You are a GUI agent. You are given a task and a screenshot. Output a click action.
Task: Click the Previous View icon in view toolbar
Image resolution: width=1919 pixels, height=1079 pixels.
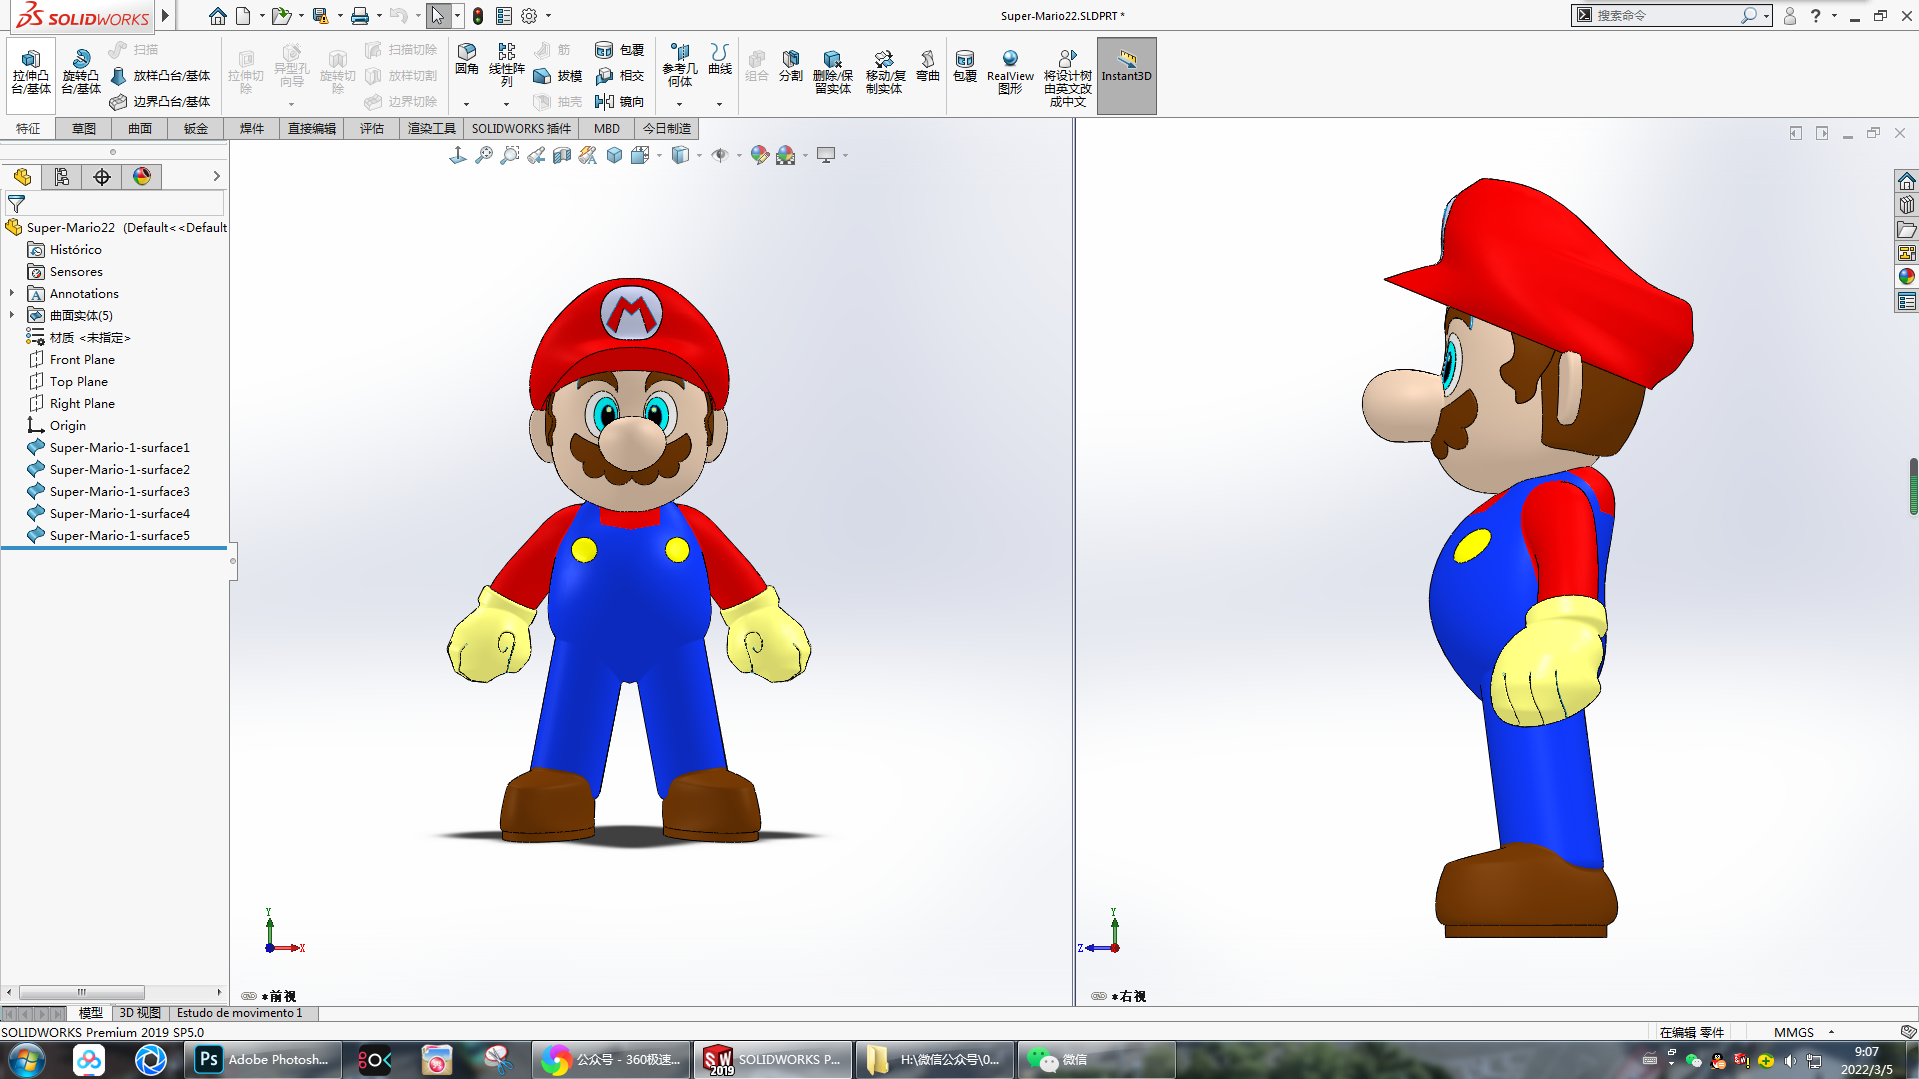pyautogui.click(x=536, y=155)
